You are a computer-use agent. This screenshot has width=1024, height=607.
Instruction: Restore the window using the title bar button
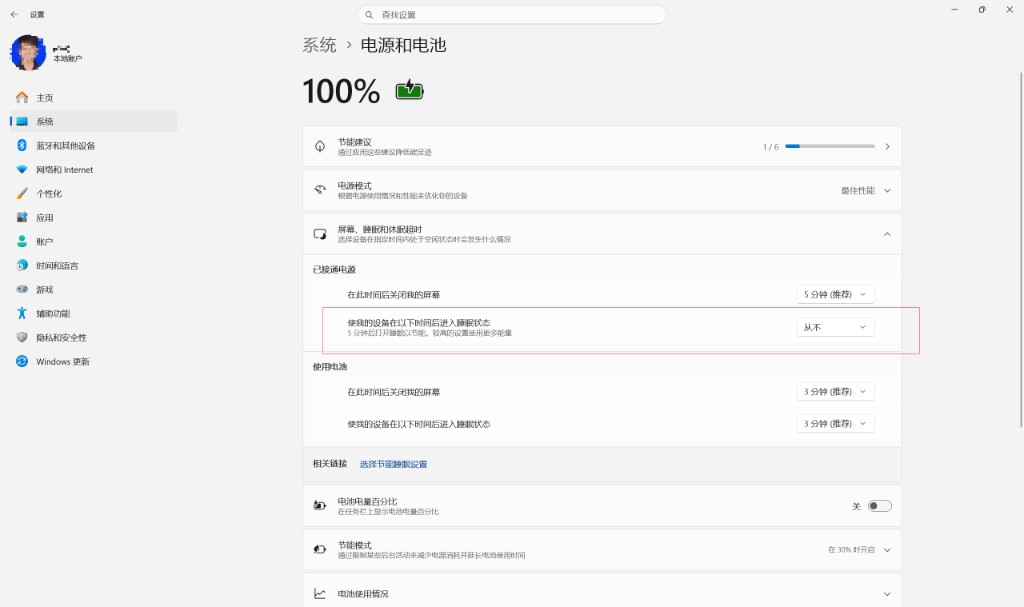[982, 10]
